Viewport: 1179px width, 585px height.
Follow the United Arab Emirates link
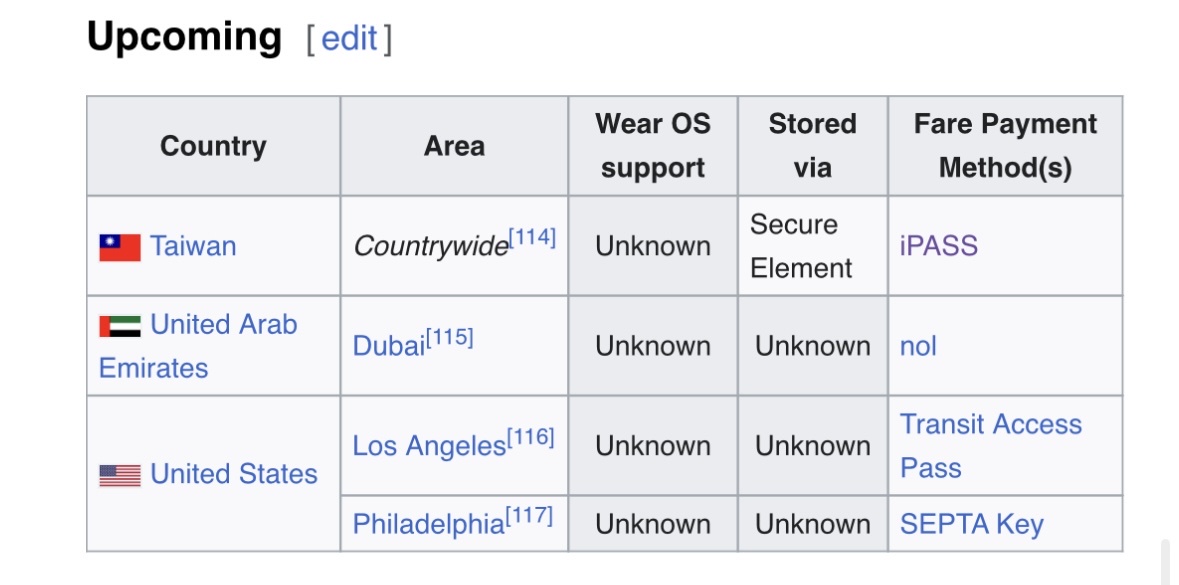pos(223,325)
